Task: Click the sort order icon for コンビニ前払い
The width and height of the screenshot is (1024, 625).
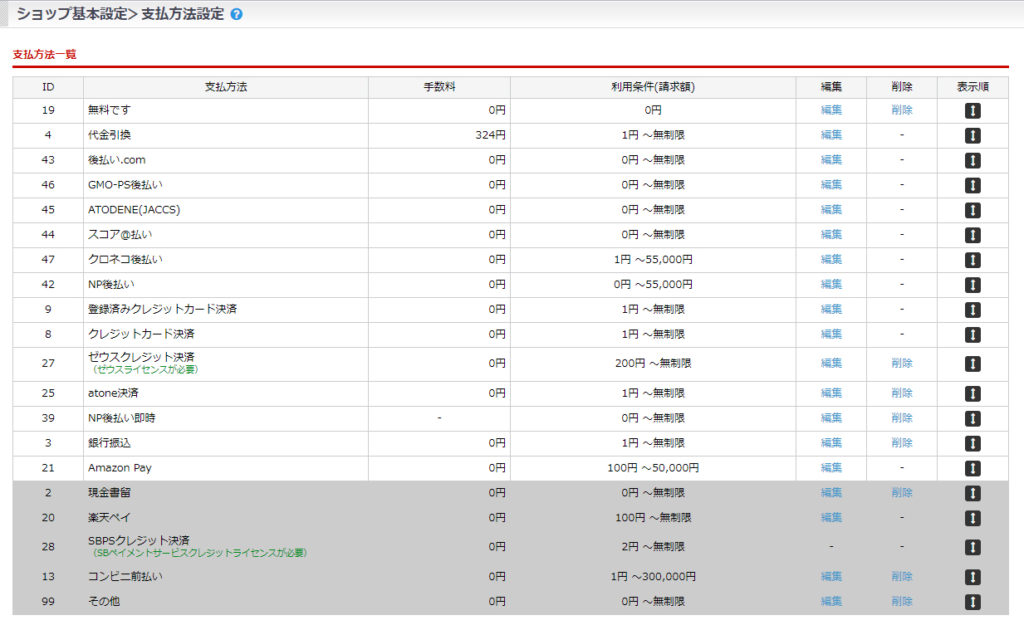Action: (x=972, y=577)
